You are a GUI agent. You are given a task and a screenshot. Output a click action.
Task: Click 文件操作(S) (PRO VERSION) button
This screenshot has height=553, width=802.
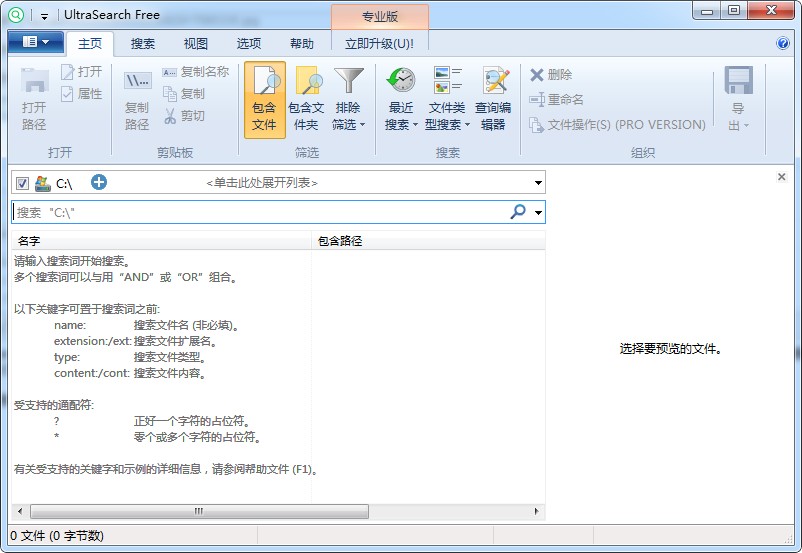tap(617, 124)
